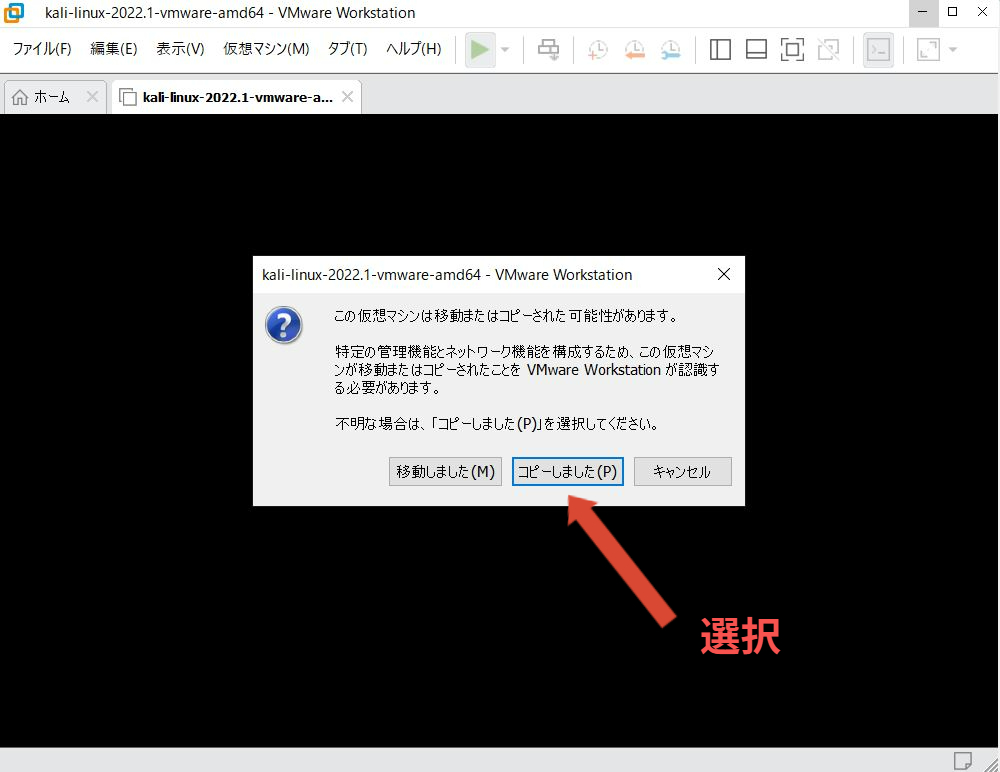Open the stretch display dropdown arrow
This screenshot has height=772, width=1000.
tap(953, 50)
